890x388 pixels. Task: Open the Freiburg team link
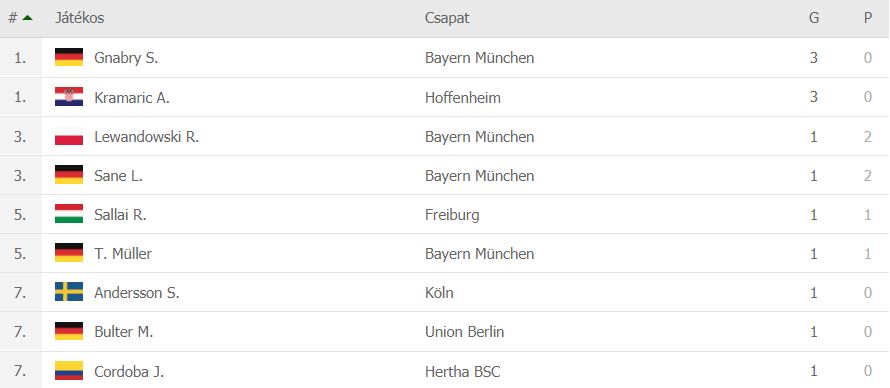click(452, 215)
